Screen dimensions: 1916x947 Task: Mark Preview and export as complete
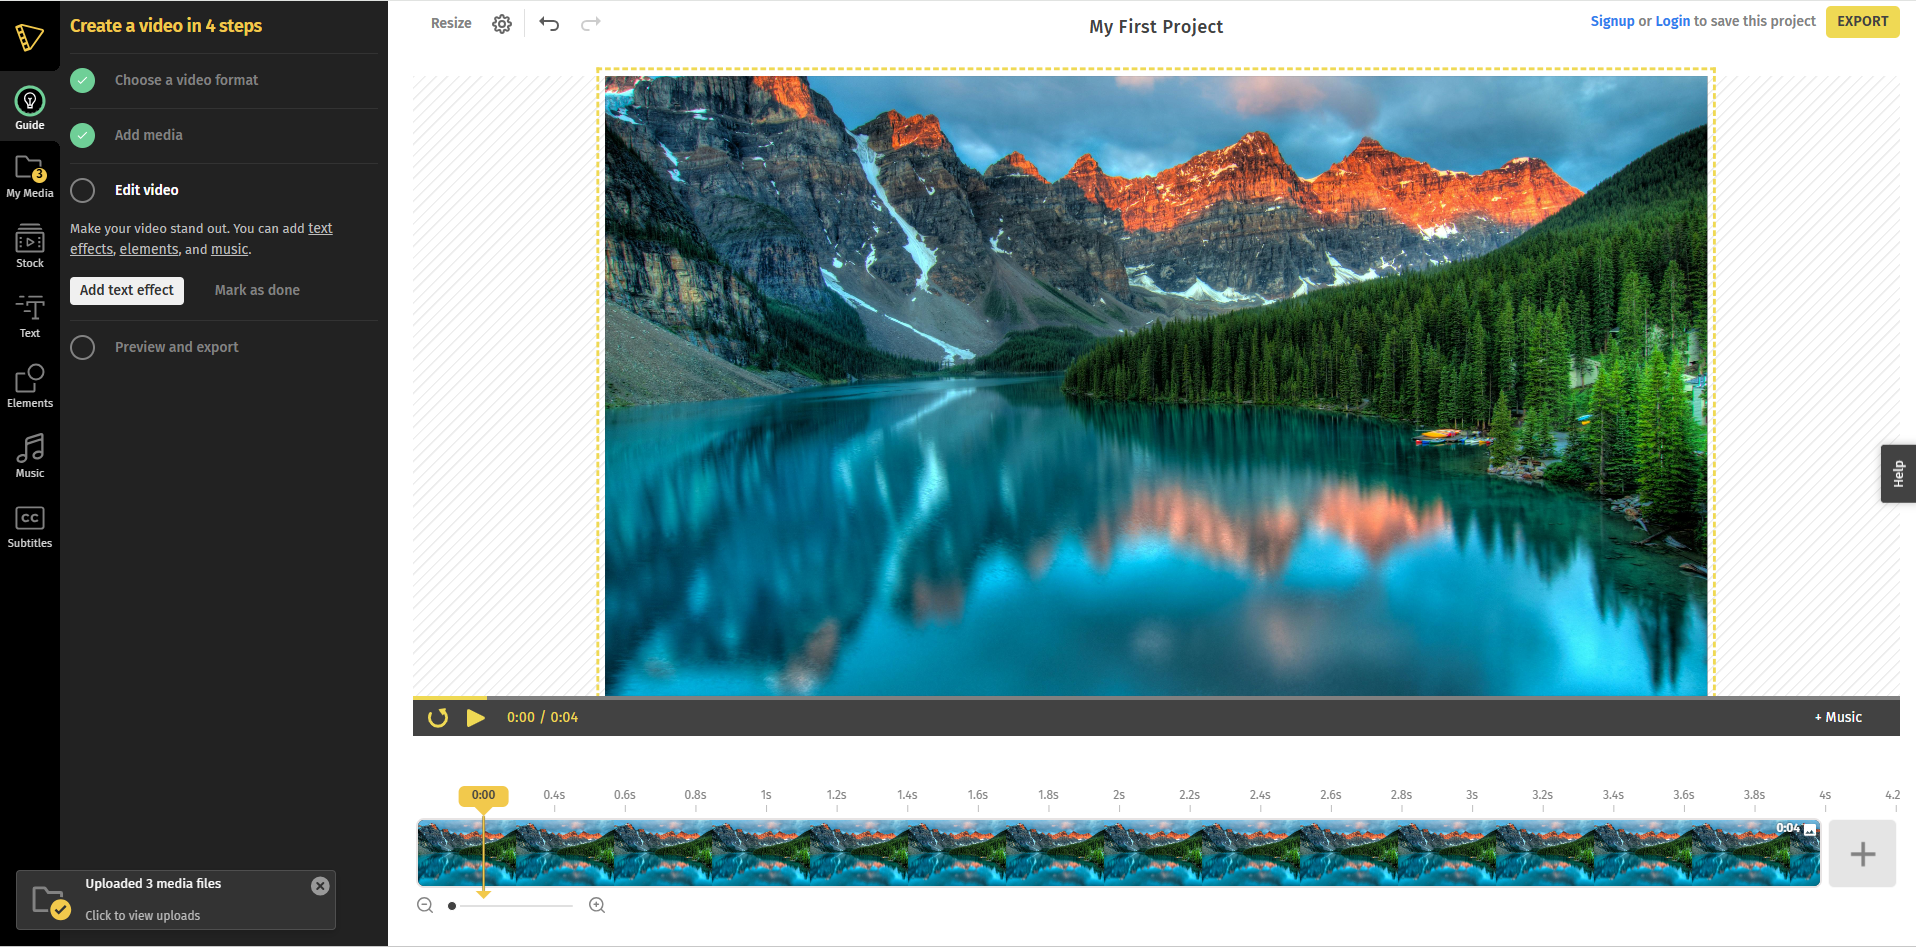(x=82, y=347)
